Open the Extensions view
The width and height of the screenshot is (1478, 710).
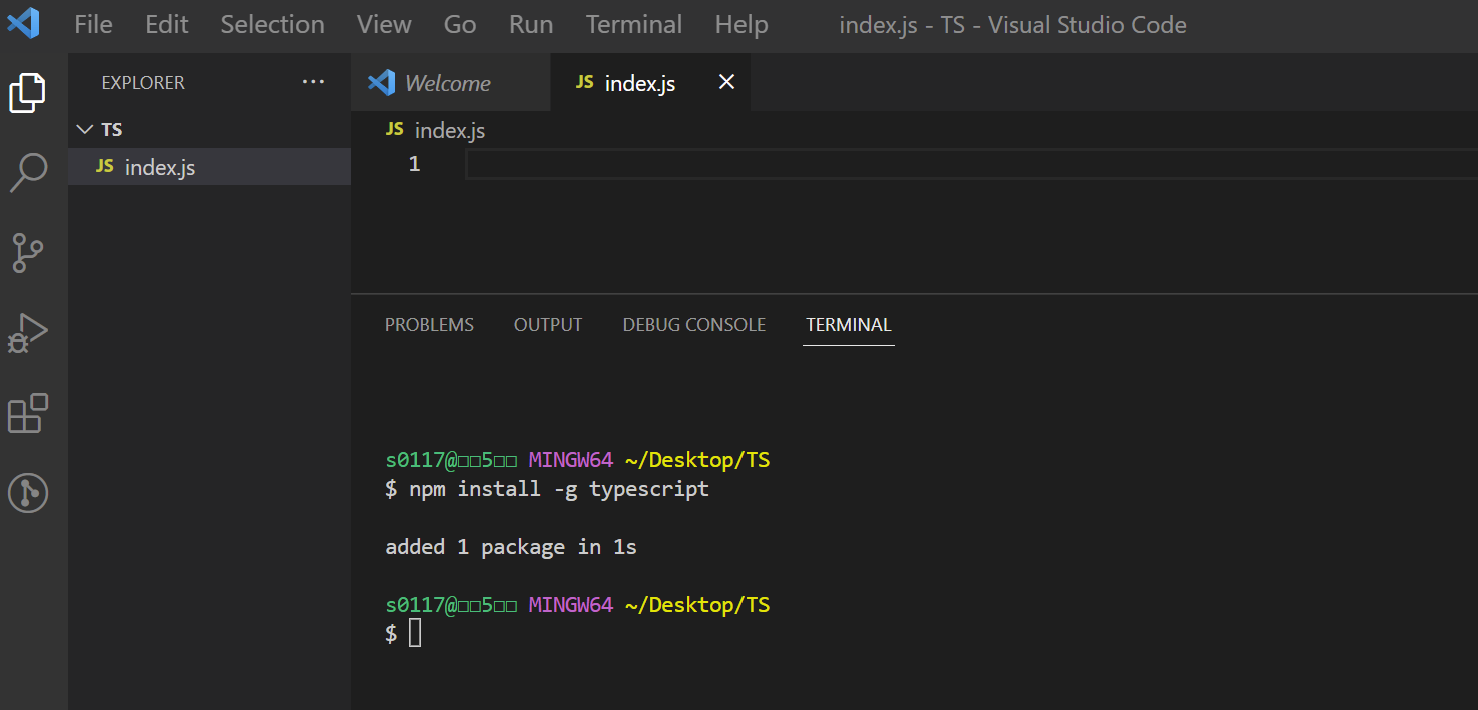(x=28, y=413)
